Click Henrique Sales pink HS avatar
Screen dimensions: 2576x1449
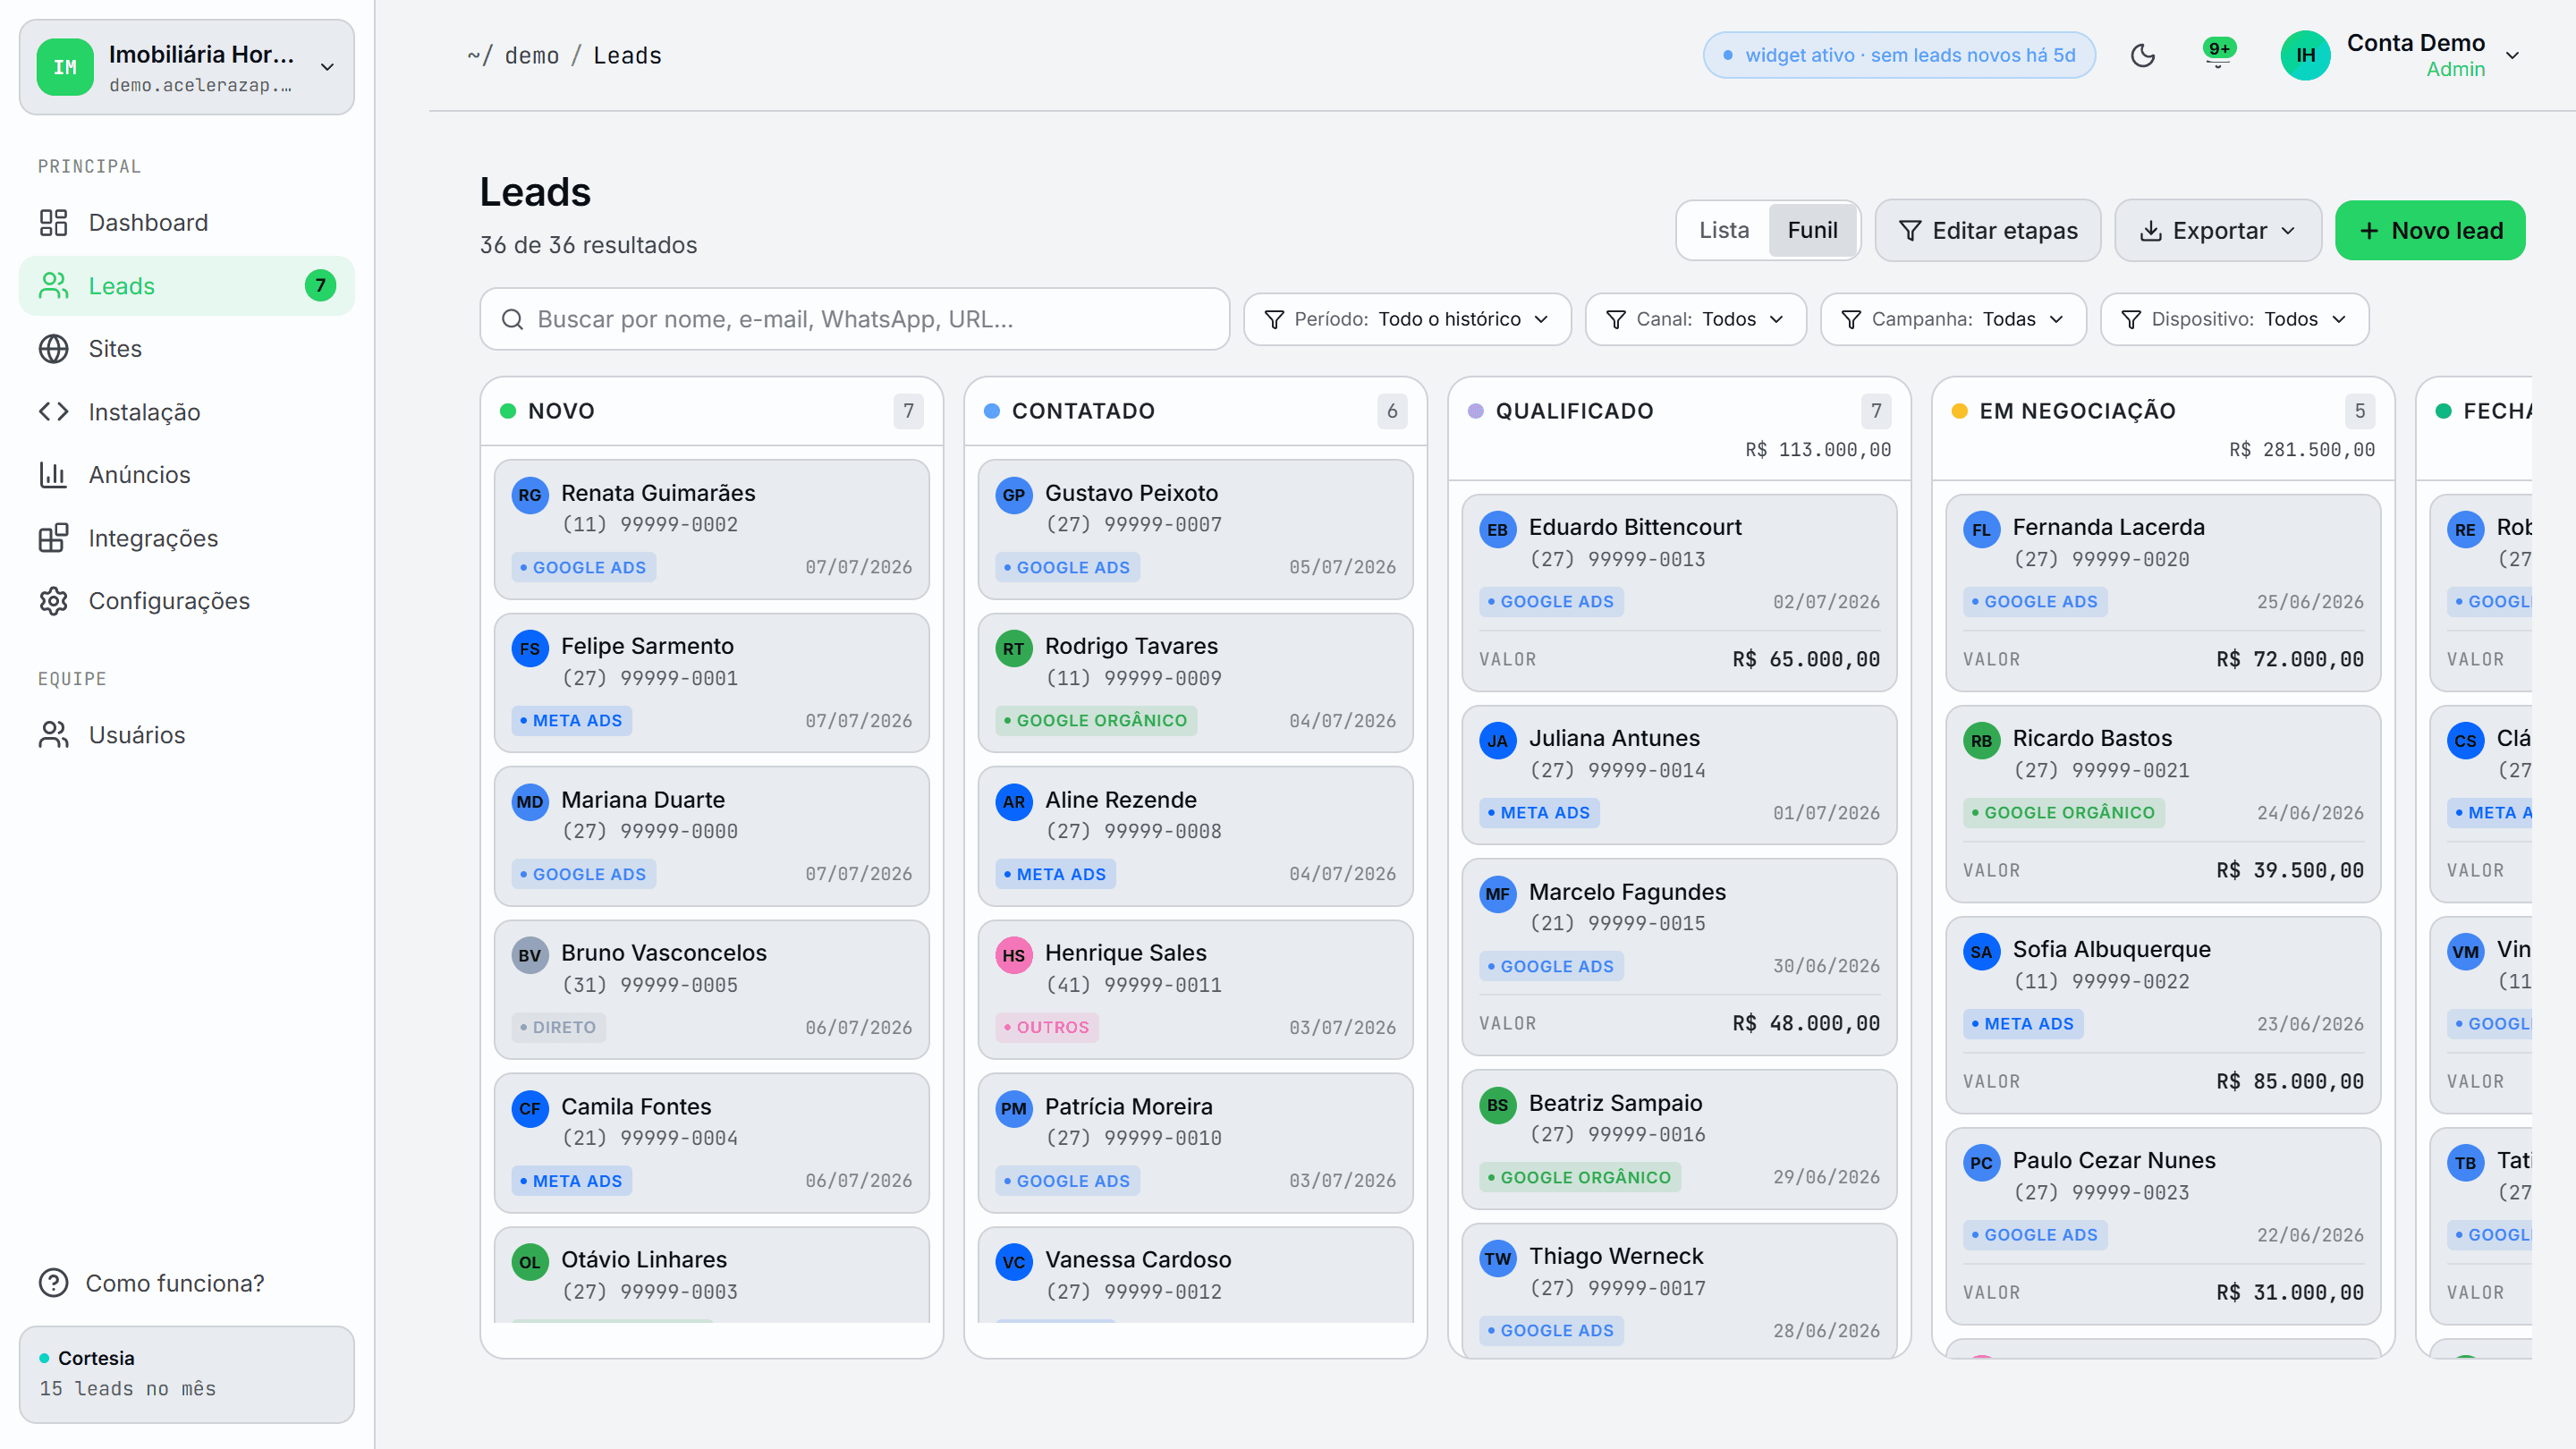click(x=1013, y=955)
